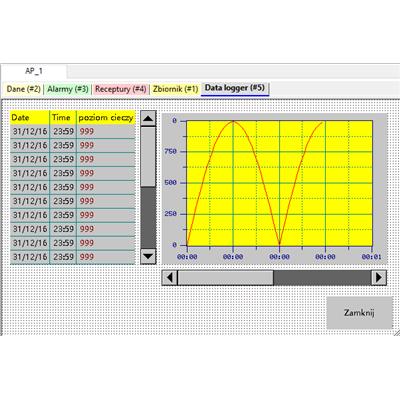Click the 750 label on the chart axis
The height and width of the screenshot is (400, 400).
tap(170, 151)
